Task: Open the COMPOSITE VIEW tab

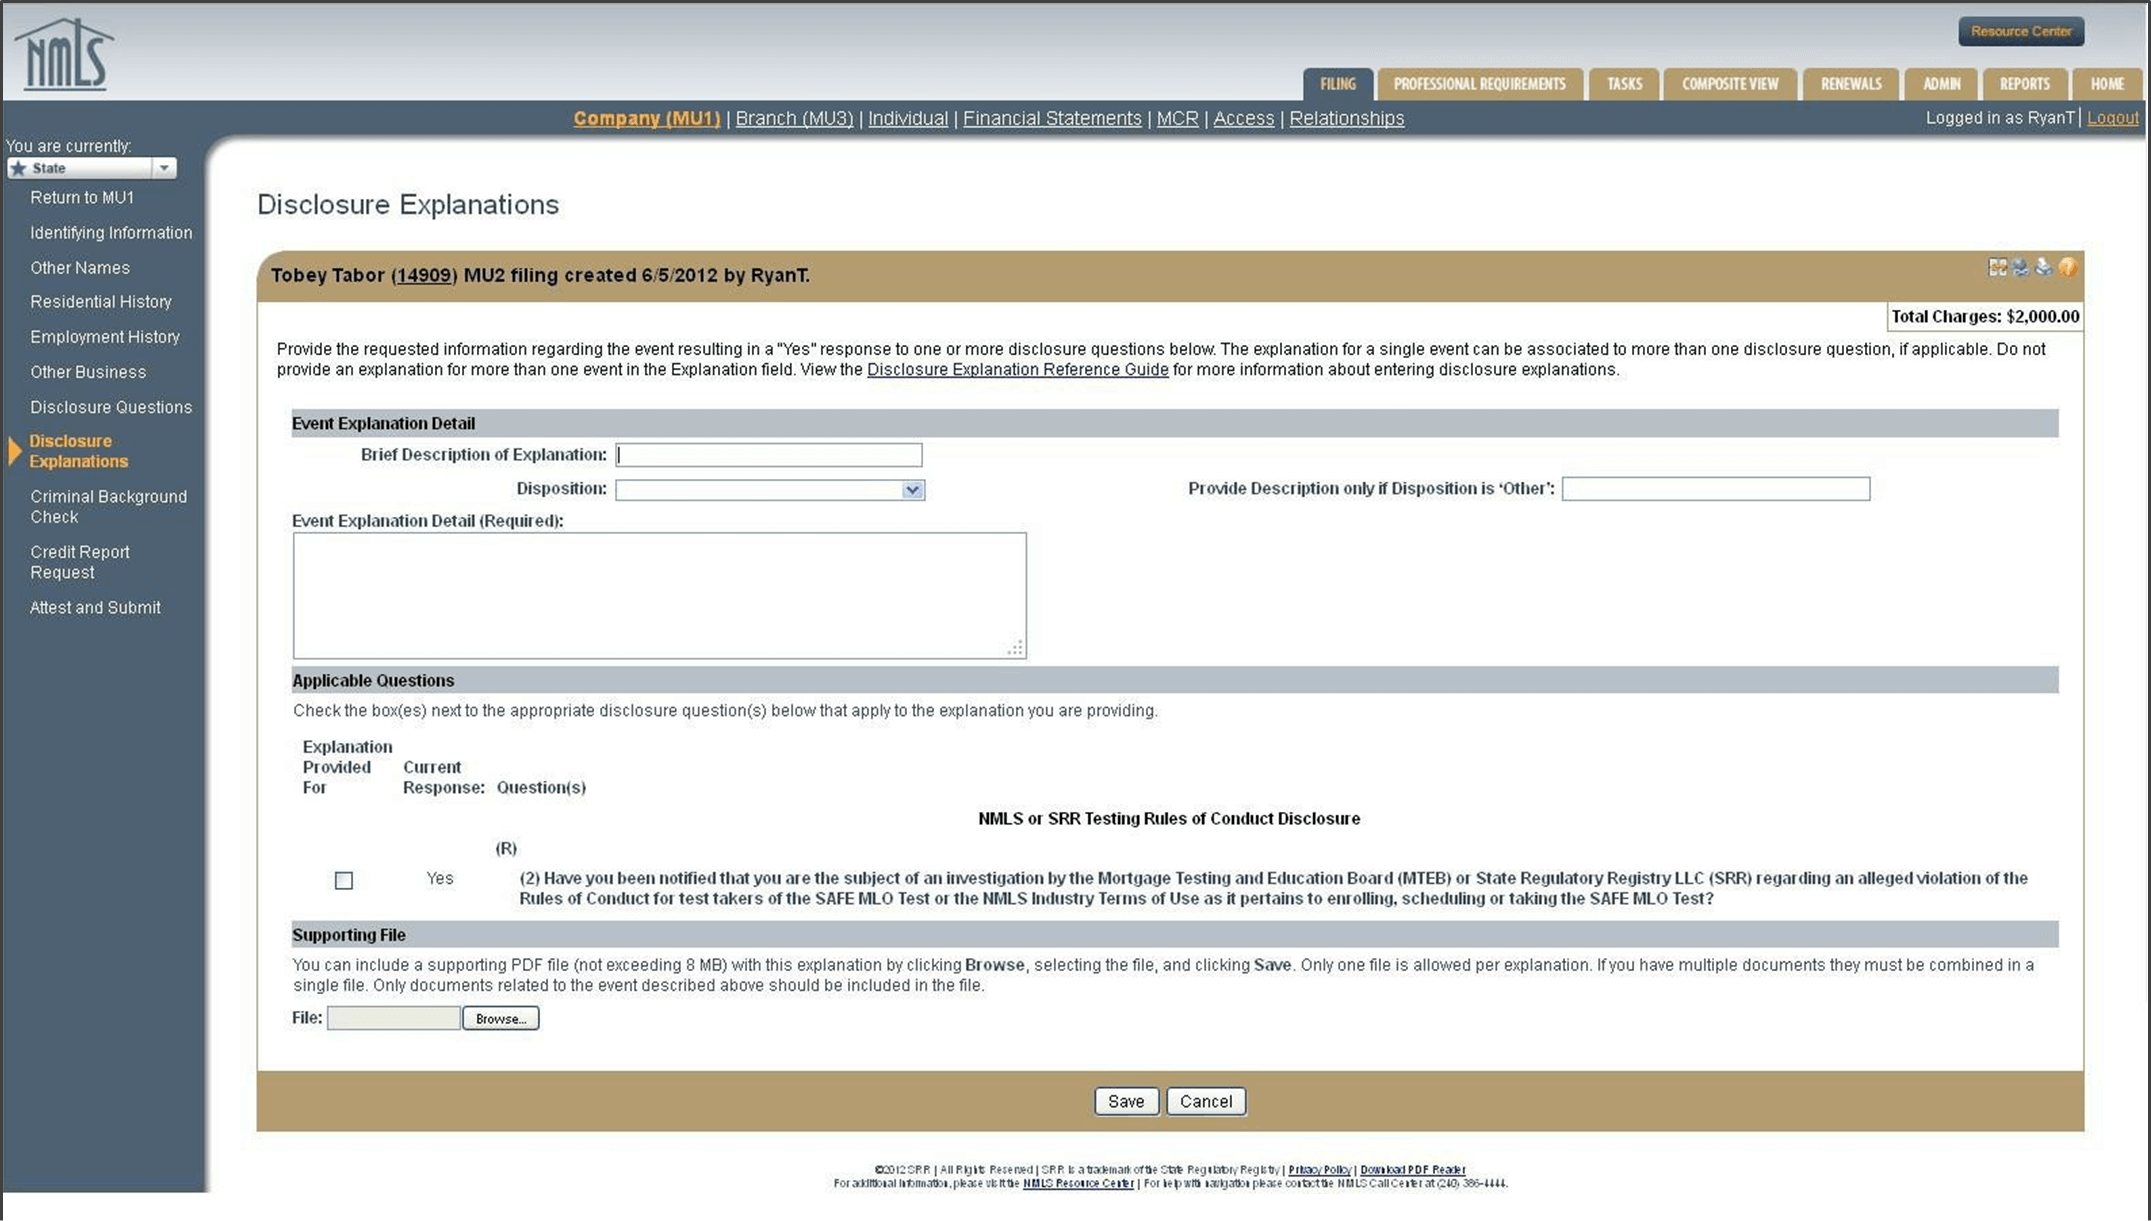Action: [x=1729, y=84]
